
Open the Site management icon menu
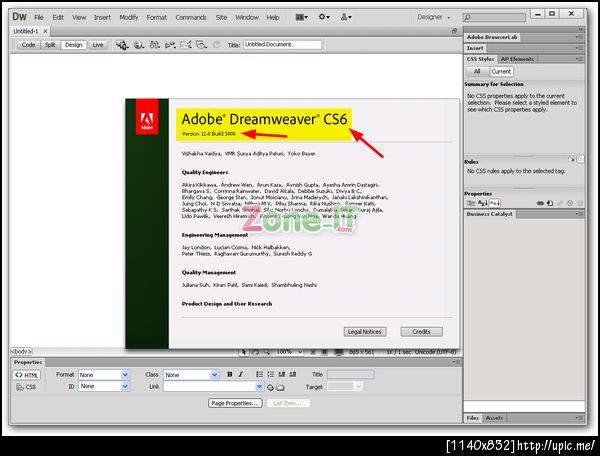(346, 17)
